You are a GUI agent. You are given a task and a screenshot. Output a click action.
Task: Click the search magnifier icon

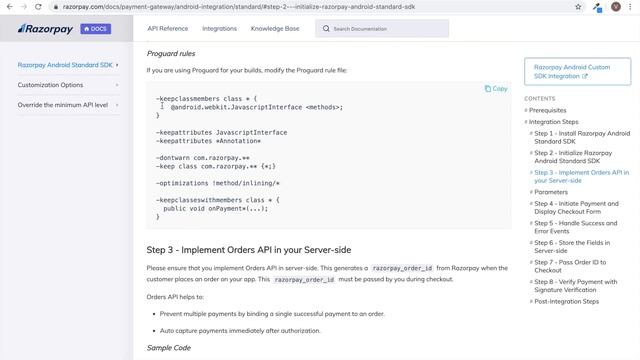(326, 29)
